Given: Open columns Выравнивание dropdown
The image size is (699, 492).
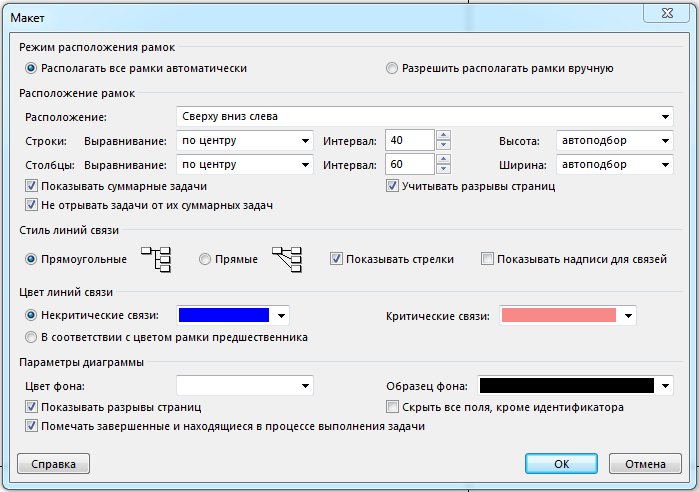Looking at the screenshot, I should [x=245, y=164].
